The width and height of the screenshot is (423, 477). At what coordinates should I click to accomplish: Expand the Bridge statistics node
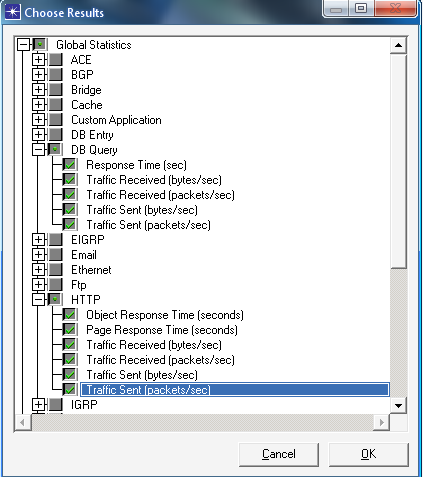click(x=38, y=90)
